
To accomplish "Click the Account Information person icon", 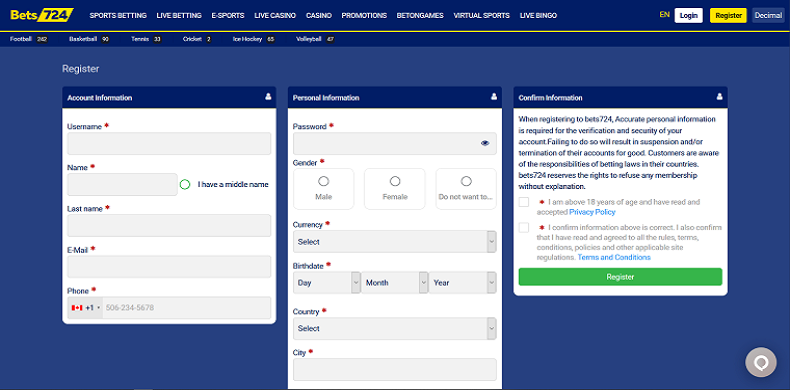I will point(268,97).
